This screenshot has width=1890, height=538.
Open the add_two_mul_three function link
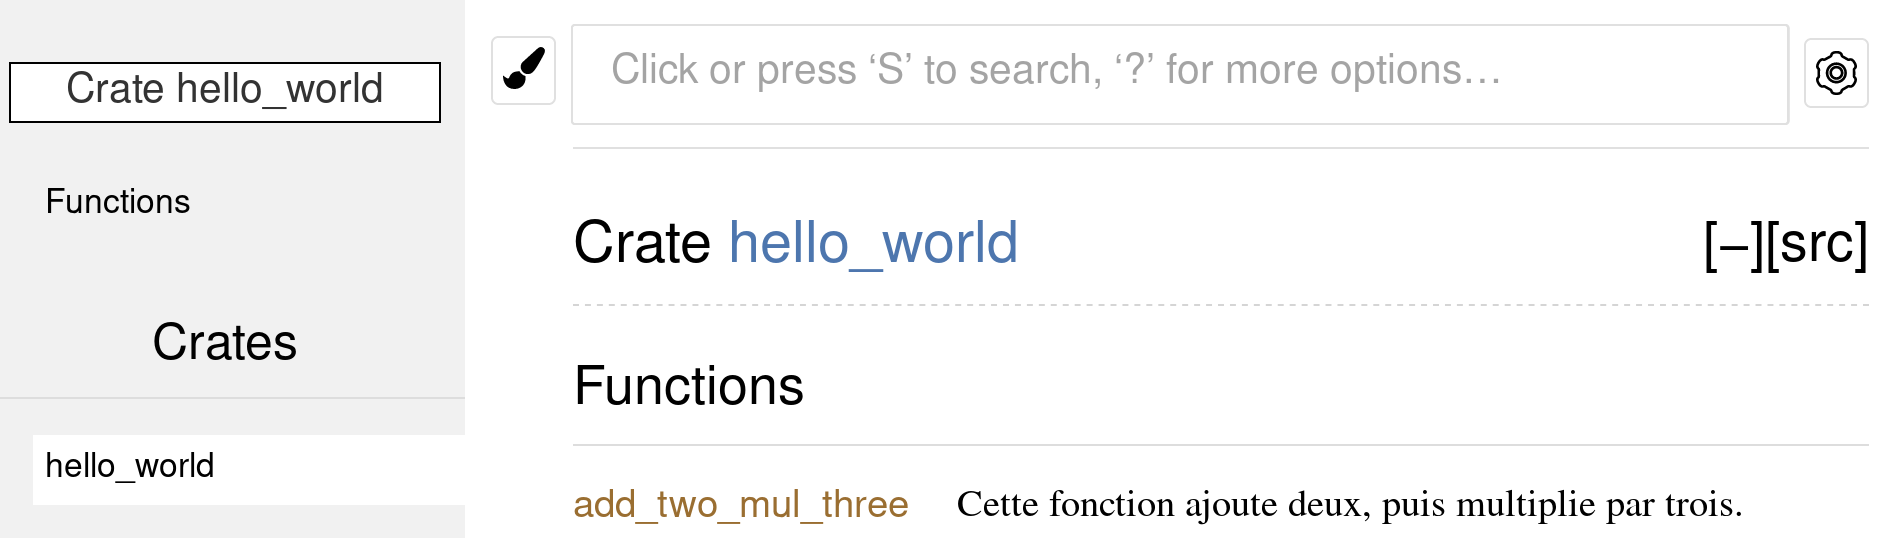(x=740, y=504)
